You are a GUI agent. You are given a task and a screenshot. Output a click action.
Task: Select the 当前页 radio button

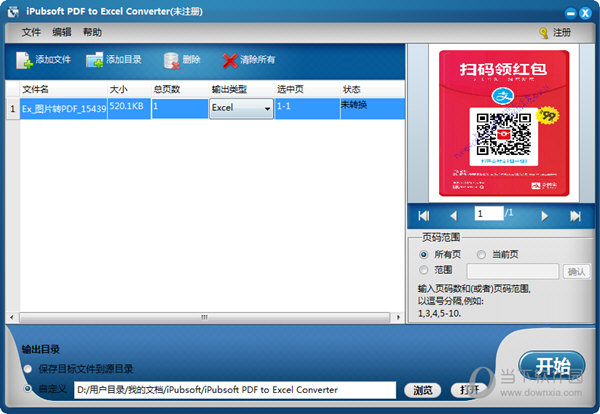(481, 254)
